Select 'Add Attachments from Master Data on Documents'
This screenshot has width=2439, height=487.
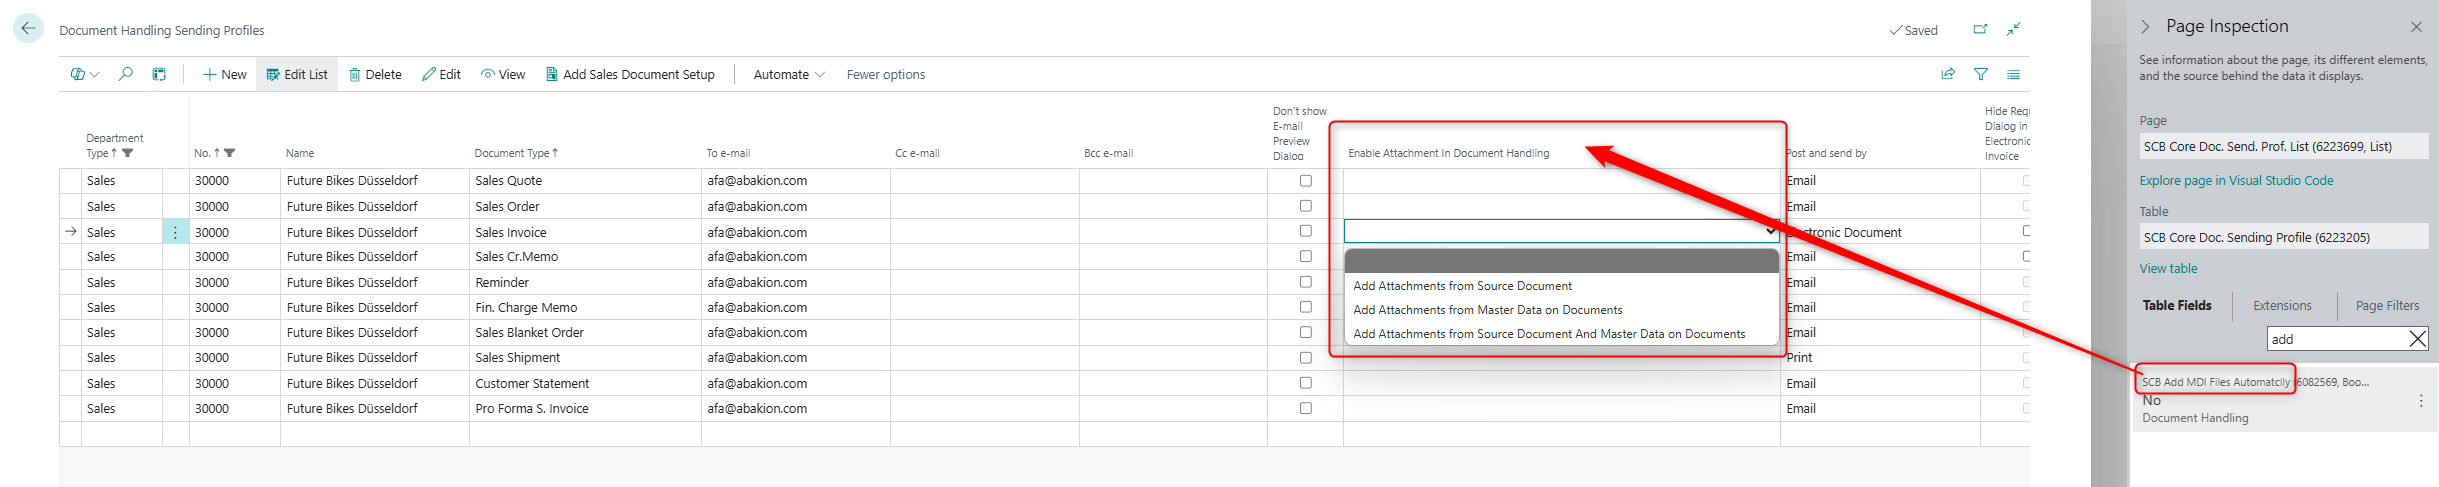click(1487, 310)
